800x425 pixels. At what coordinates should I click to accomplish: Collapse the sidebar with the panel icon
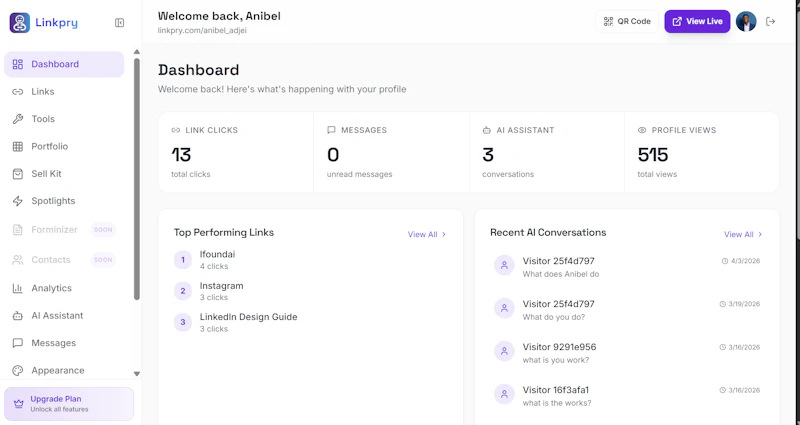(119, 22)
